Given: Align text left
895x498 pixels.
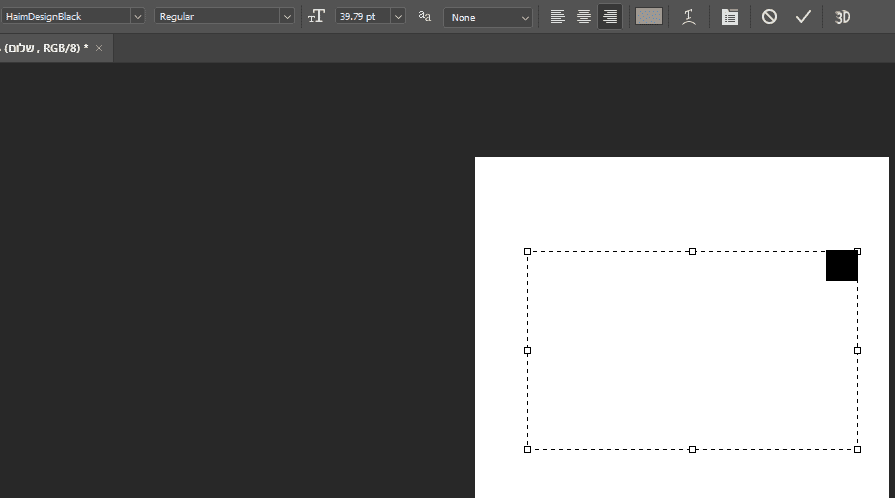Looking at the screenshot, I should click(558, 17).
